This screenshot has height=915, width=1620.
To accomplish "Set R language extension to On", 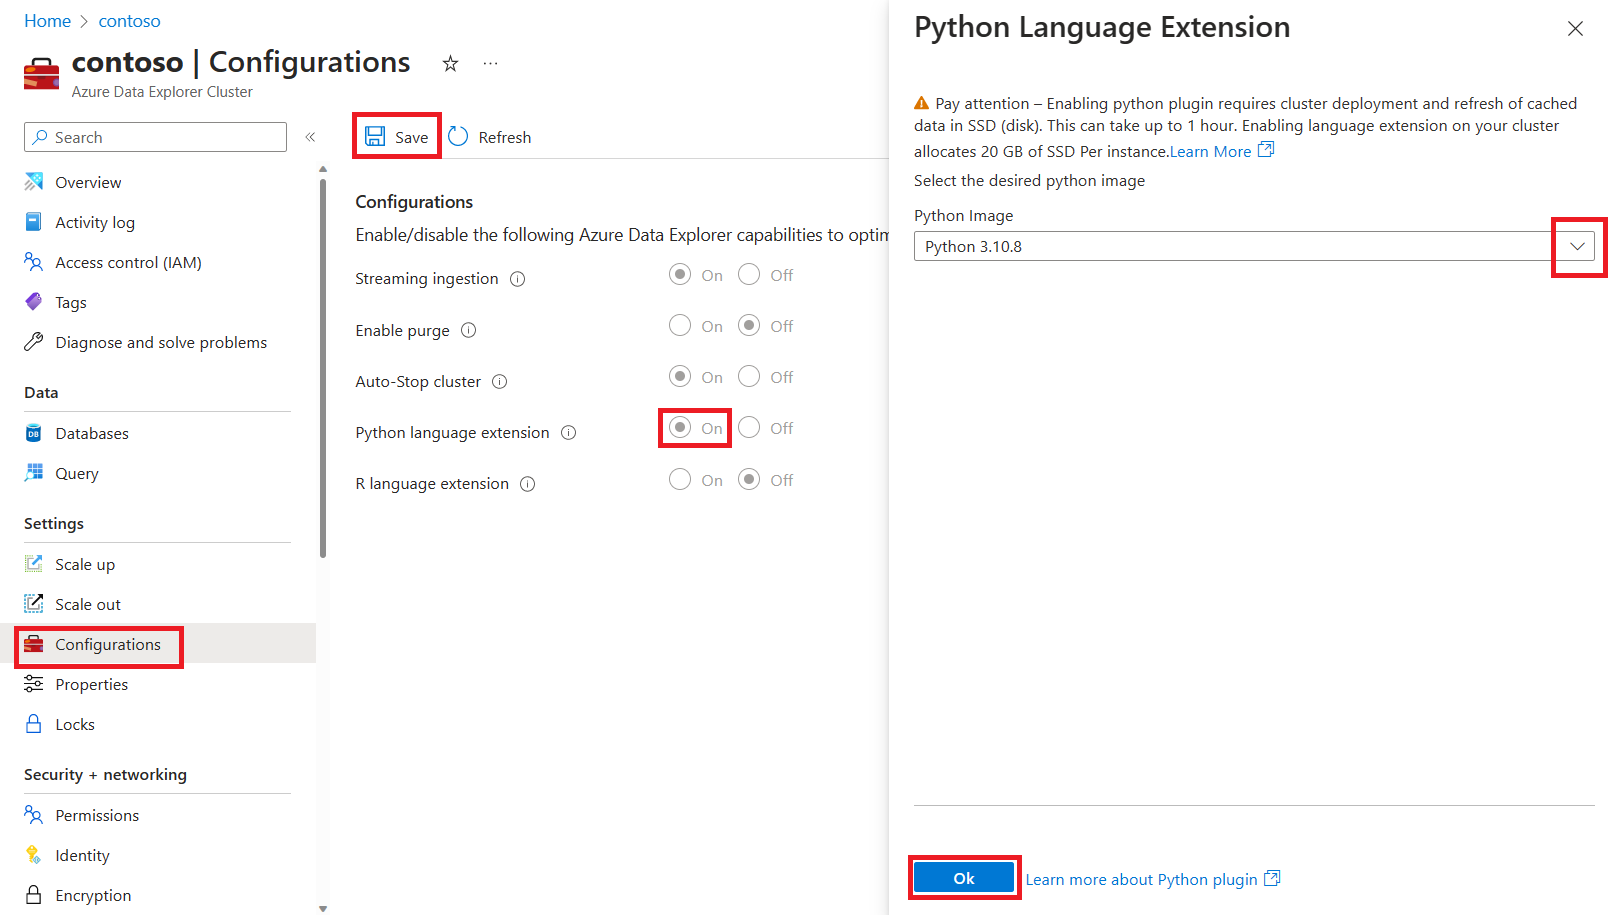I will tap(680, 479).
